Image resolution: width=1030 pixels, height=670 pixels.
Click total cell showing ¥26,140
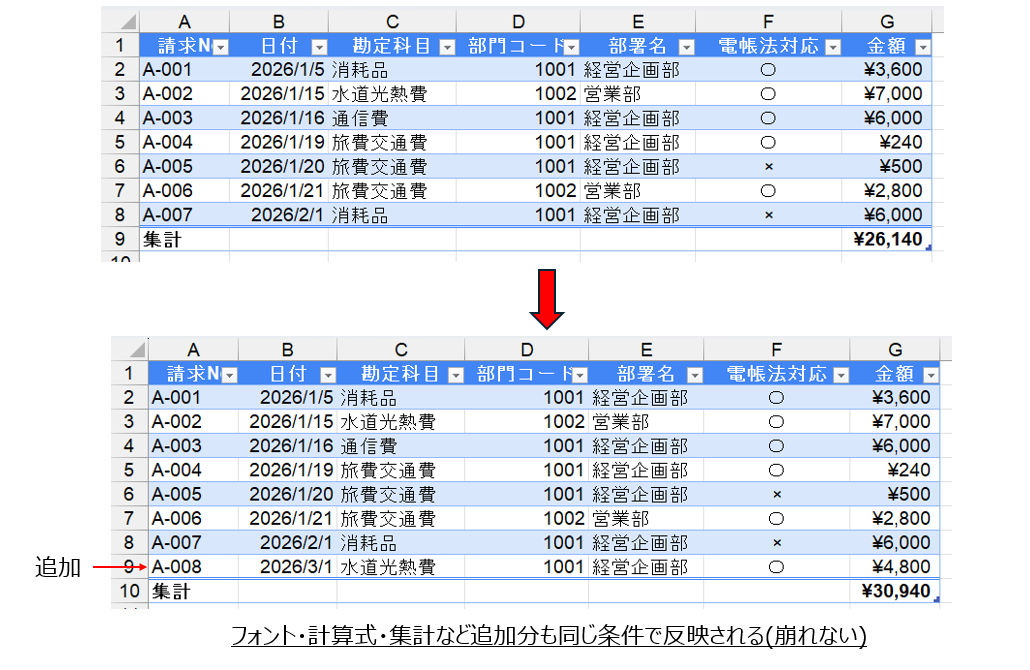tap(886, 240)
